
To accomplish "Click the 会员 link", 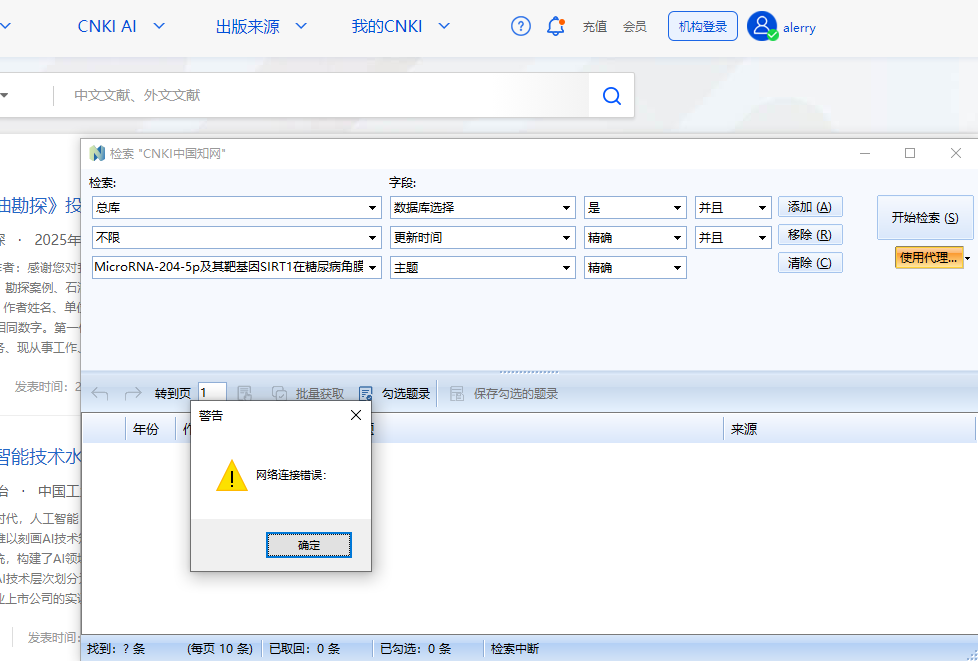I will point(634,27).
